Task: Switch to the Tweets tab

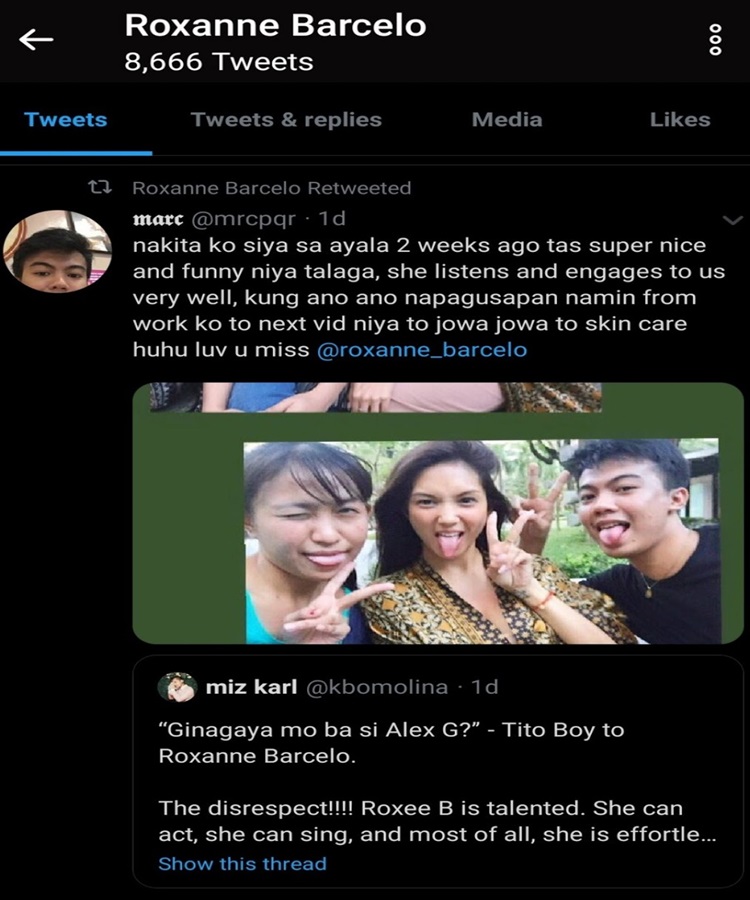Action: 66,120
